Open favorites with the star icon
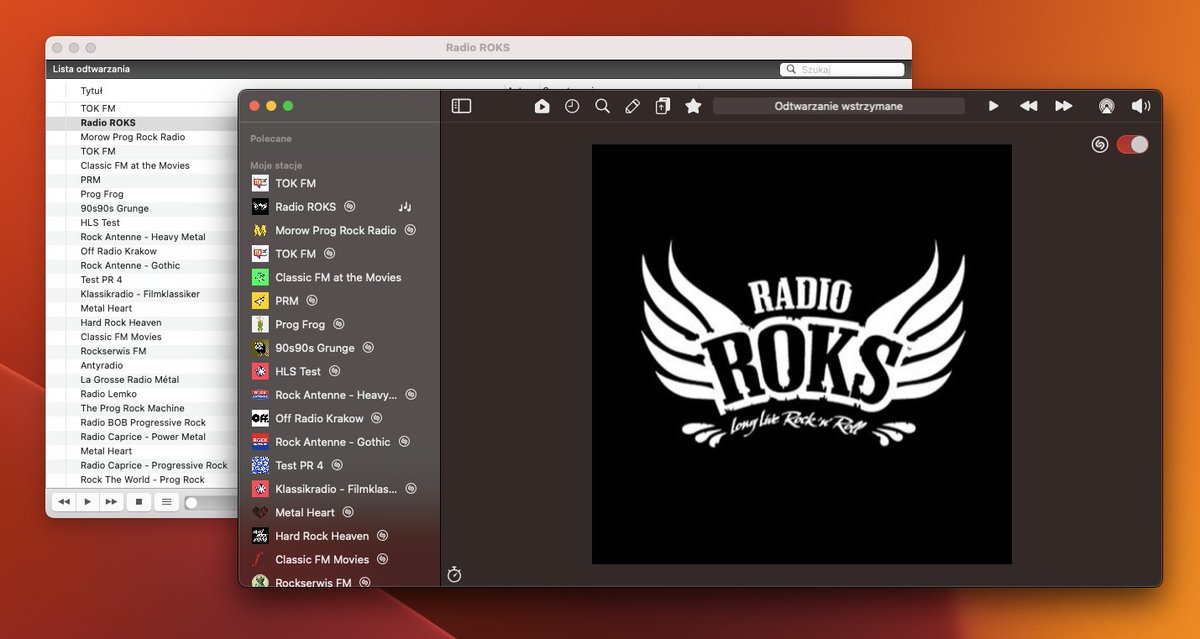The image size is (1200, 639). coord(693,106)
